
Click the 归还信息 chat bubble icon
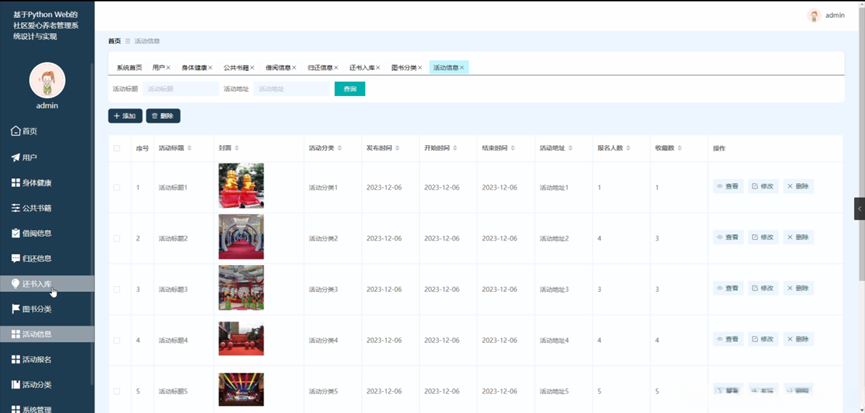15,258
